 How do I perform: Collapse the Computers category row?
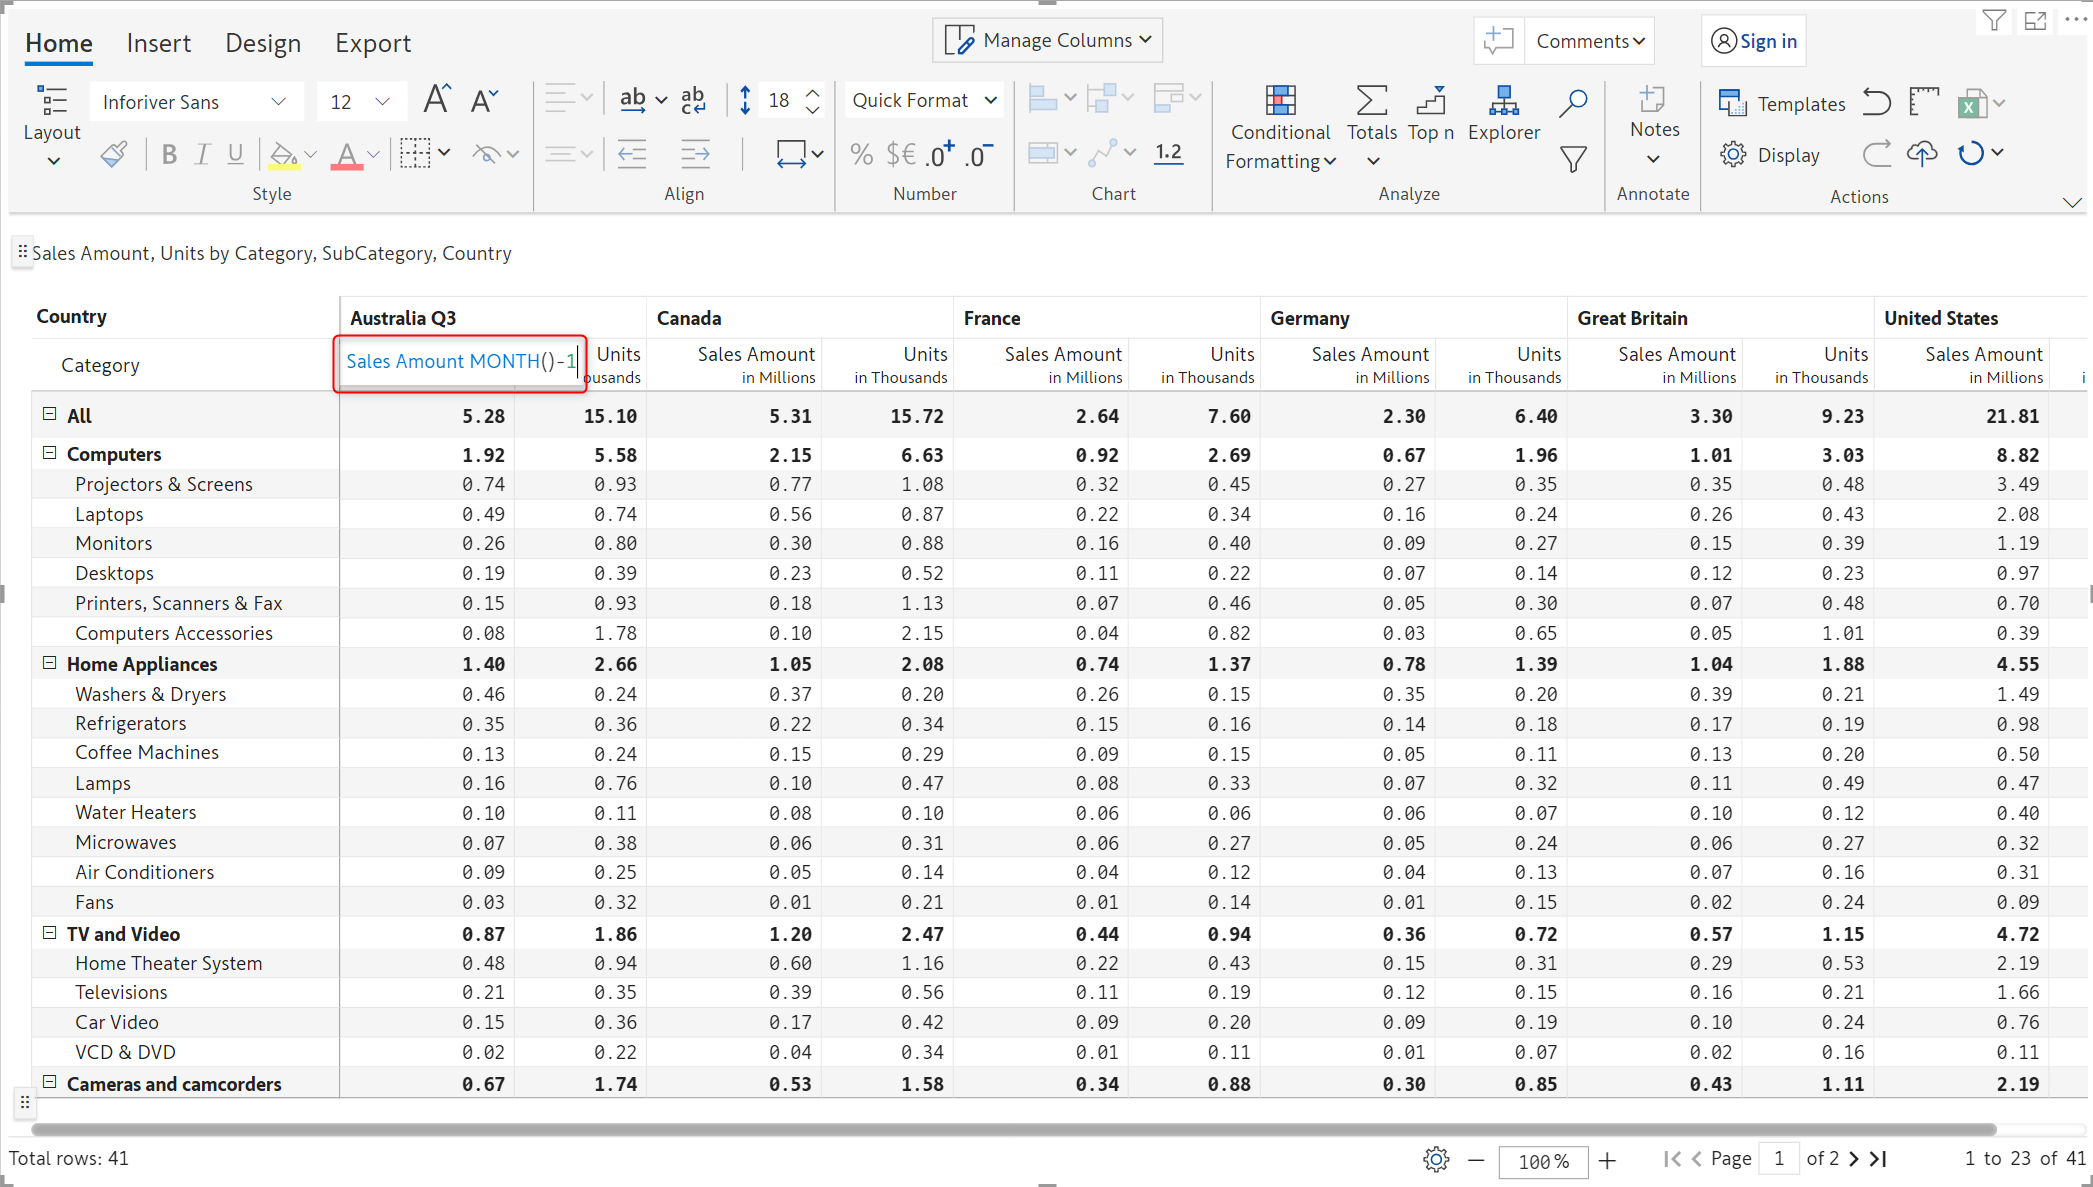pyautogui.click(x=49, y=453)
